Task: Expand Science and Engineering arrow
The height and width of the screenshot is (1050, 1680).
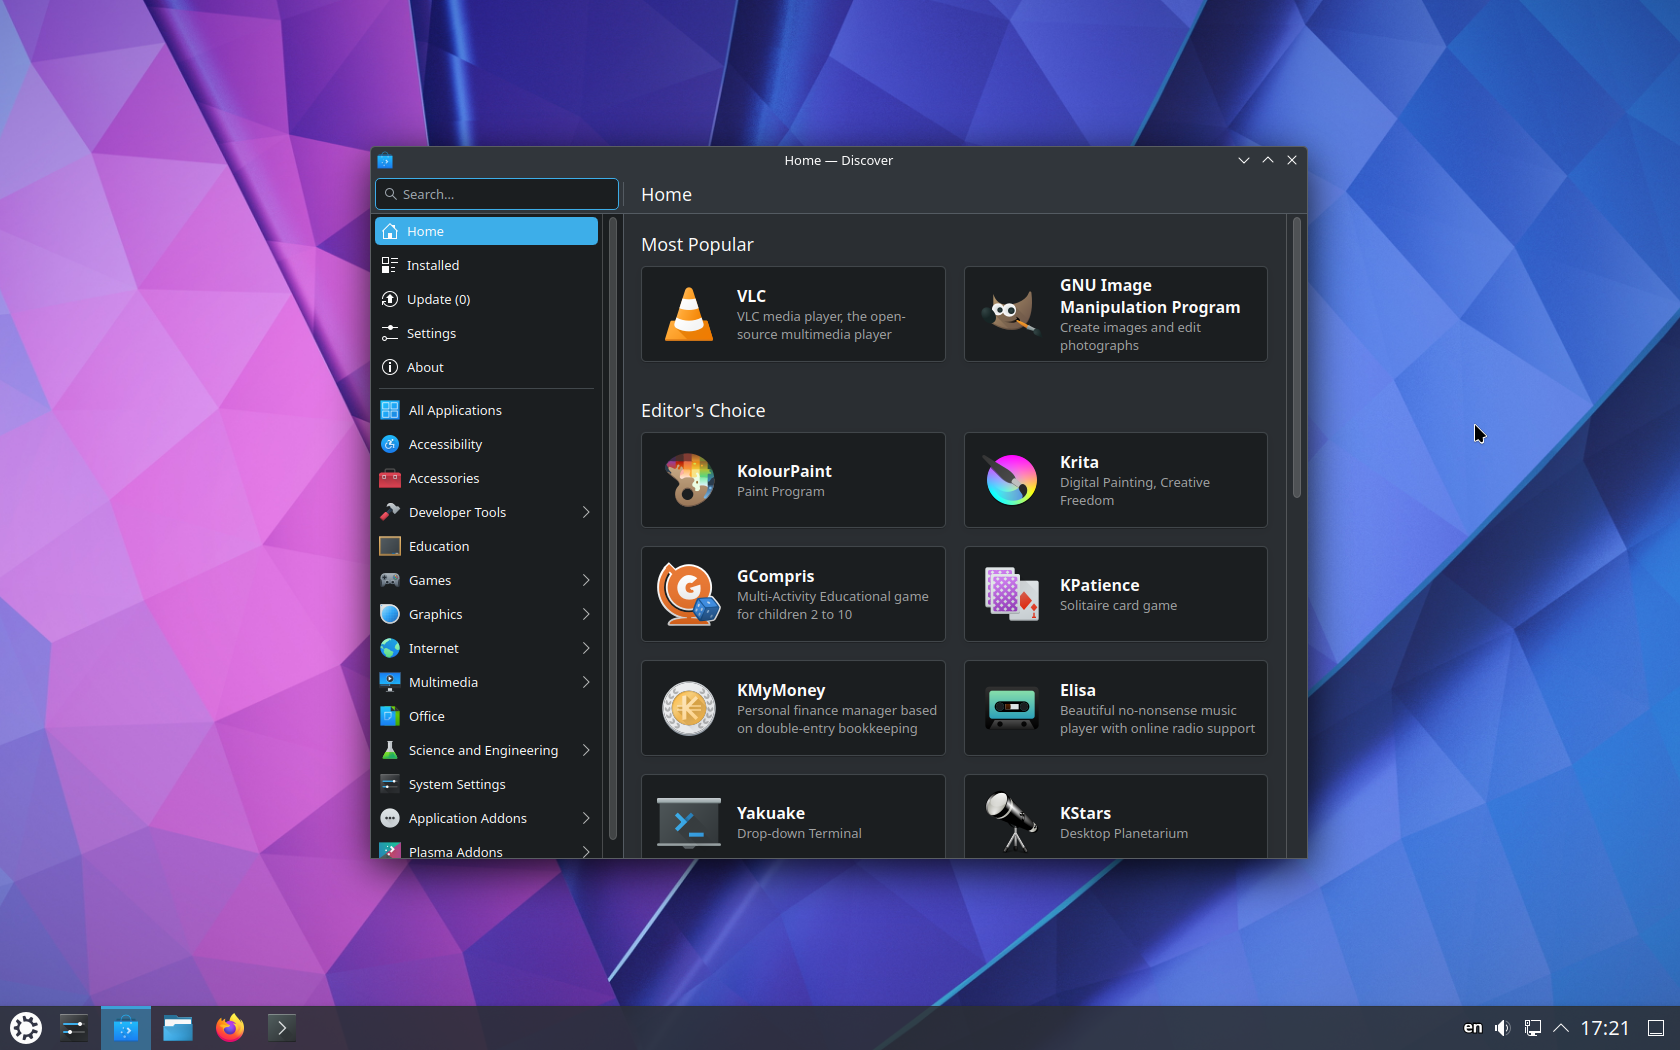Action: (x=586, y=750)
